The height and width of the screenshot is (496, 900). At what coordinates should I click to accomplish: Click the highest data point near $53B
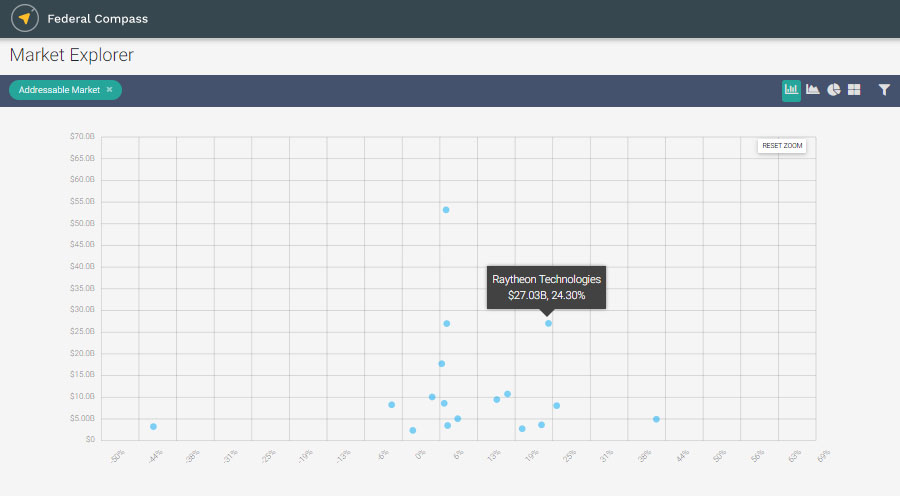(x=446, y=210)
